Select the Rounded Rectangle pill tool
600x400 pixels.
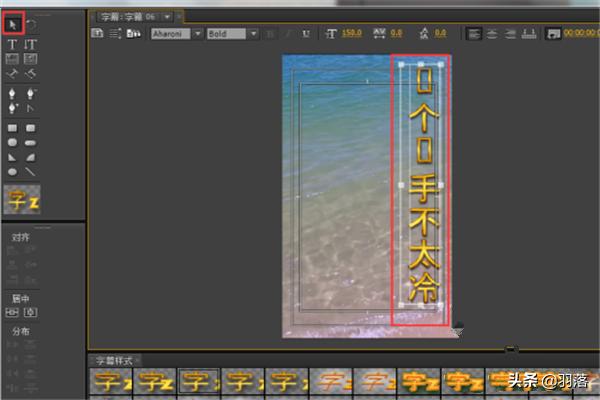[31, 143]
